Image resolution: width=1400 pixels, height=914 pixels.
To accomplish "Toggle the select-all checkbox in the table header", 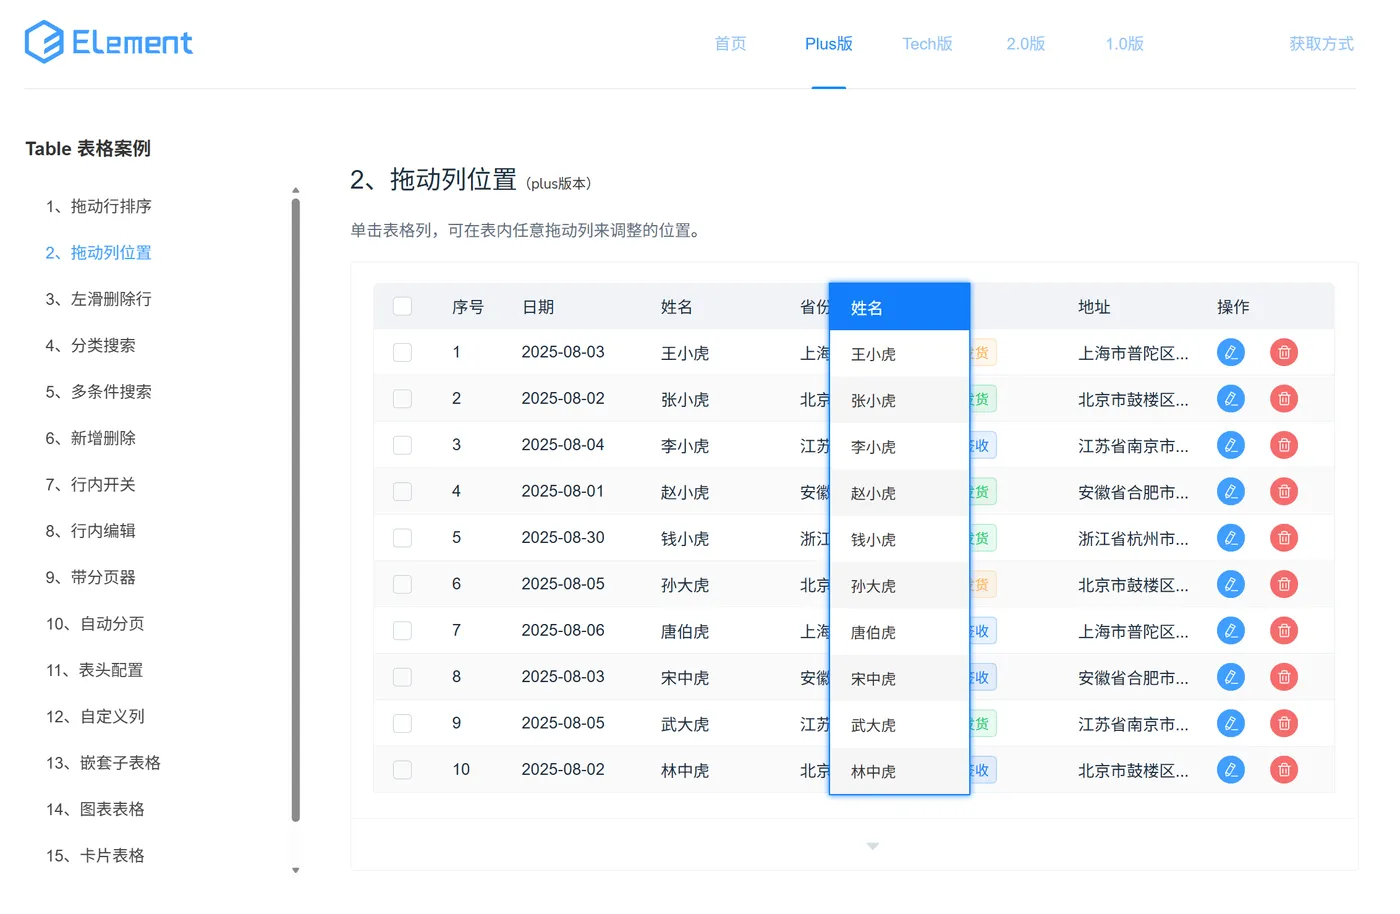I will point(402,306).
